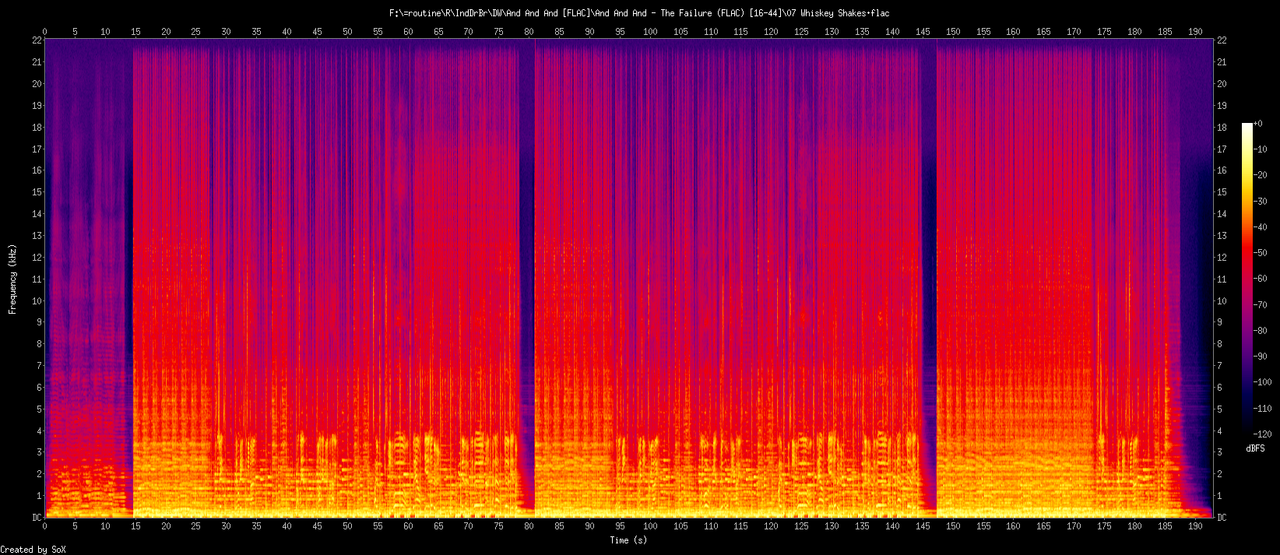The height and width of the screenshot is (555, 1280).
Task: Click the "-120" value on the dBFS scale
Action: pyautogui.click(x=1264, y=435)
